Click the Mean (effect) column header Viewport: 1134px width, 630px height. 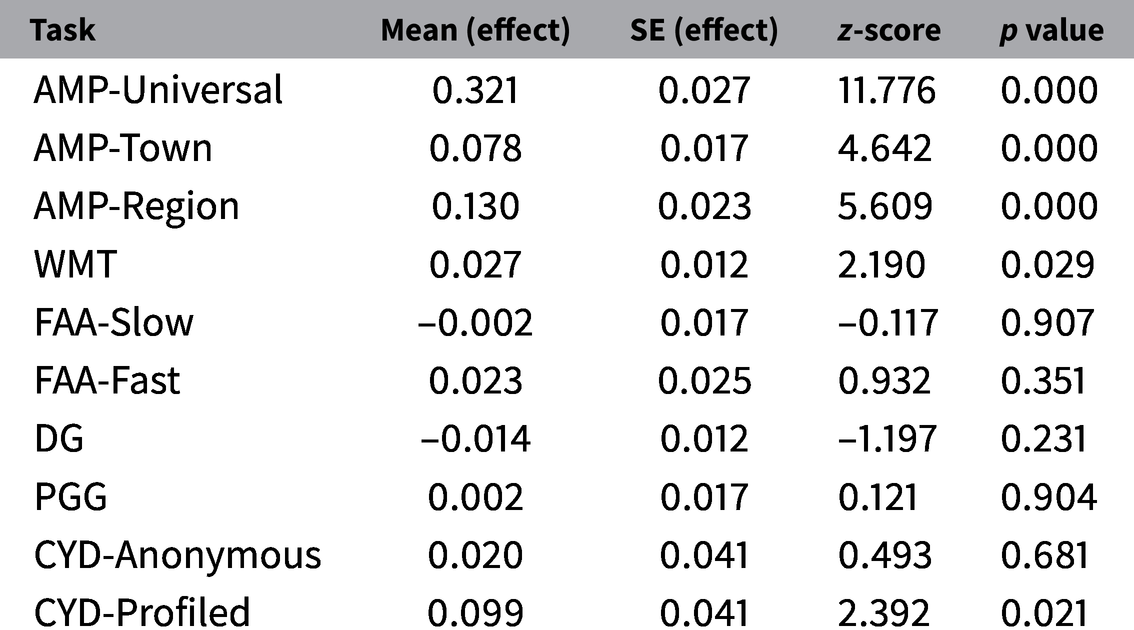click(x=475, y=30)
